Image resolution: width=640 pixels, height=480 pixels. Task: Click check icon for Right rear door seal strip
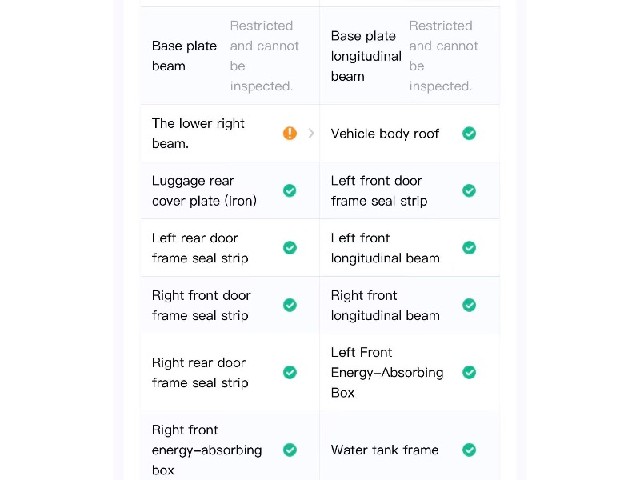290,372
